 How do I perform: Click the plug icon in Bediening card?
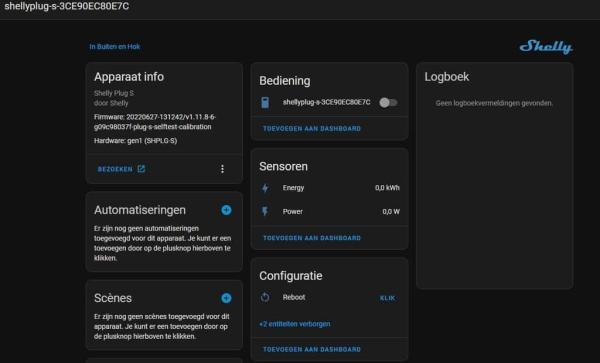265,103
